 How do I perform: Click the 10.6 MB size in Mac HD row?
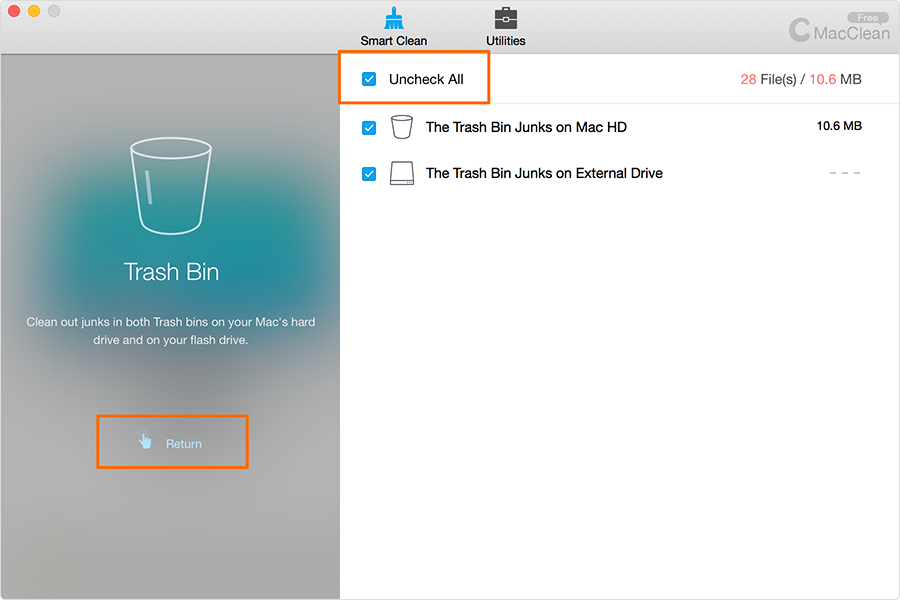(x=839, y=126)
